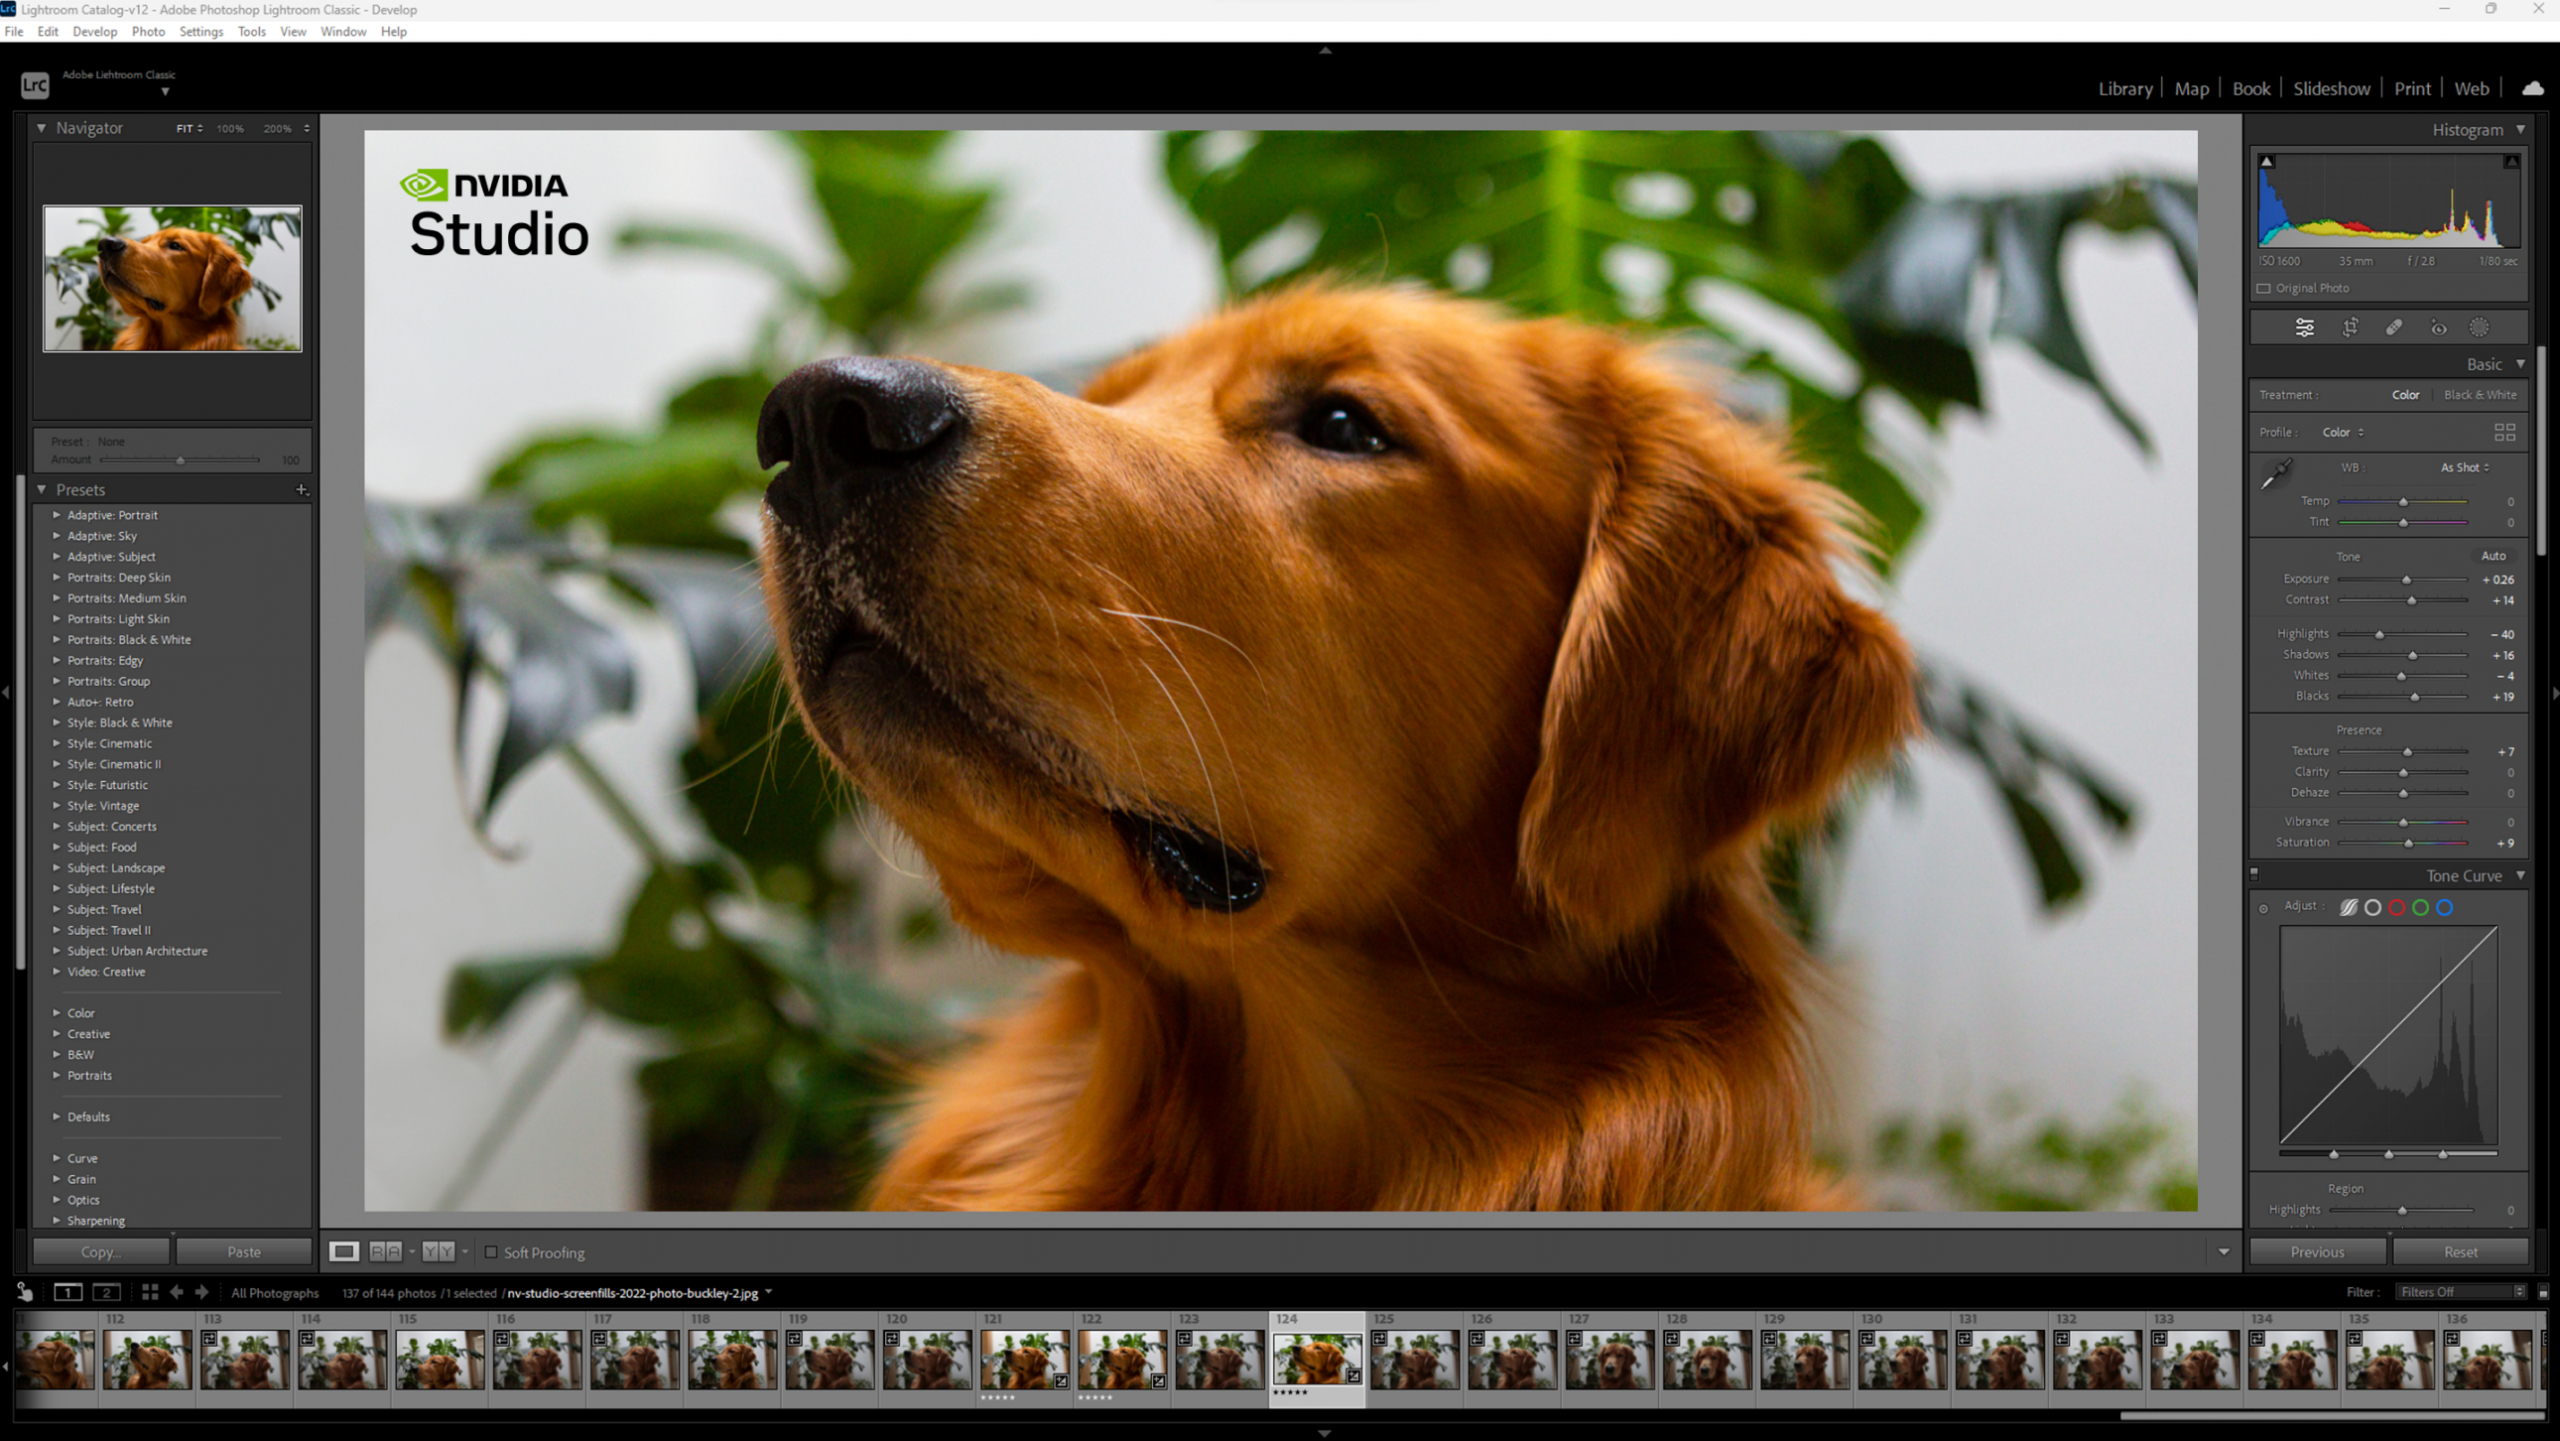Switch to Before/After view mode
This screenshot has height=1441, width=2560.
click(385, 1251)
